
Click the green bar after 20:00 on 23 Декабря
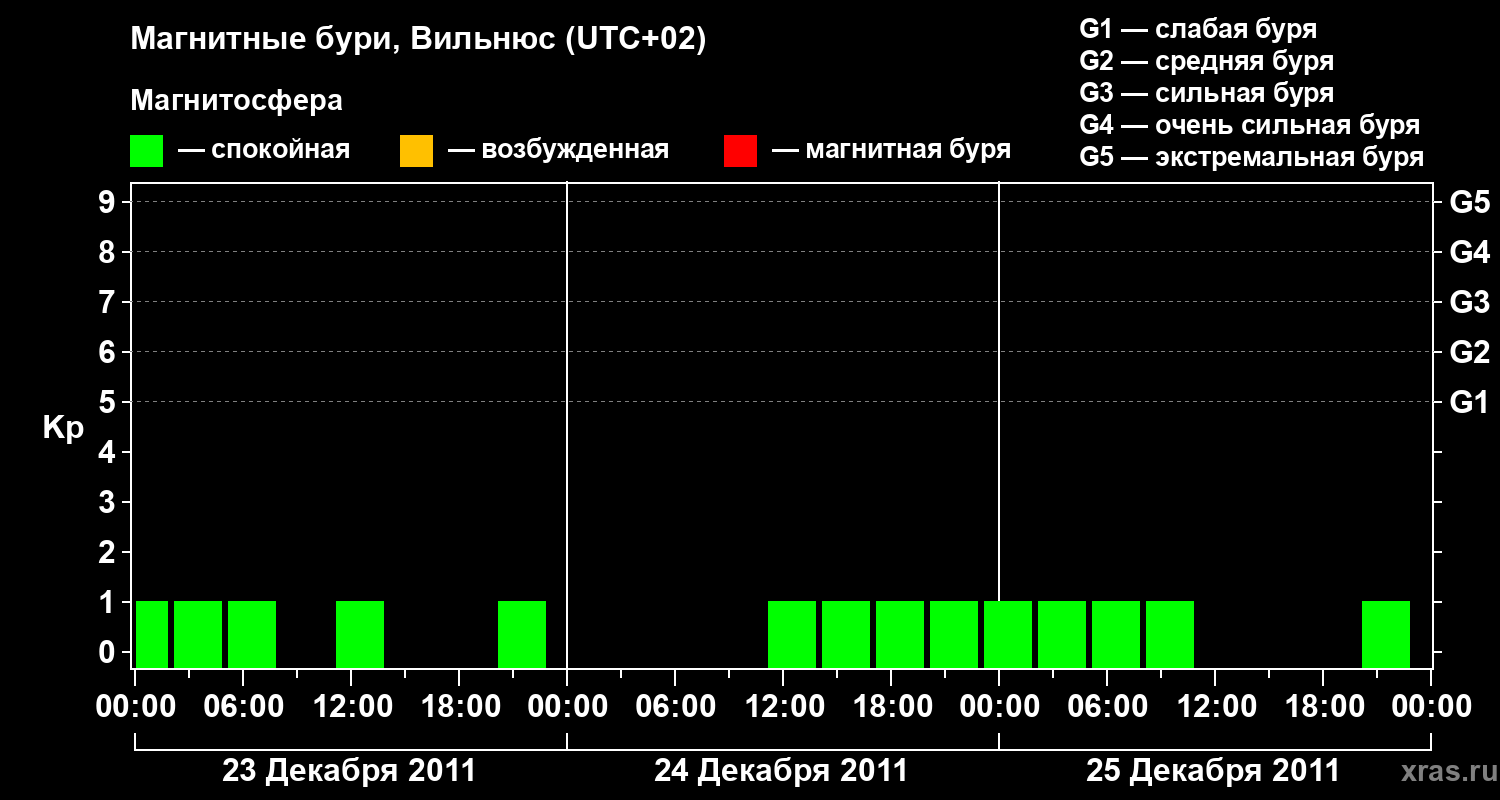522,634
